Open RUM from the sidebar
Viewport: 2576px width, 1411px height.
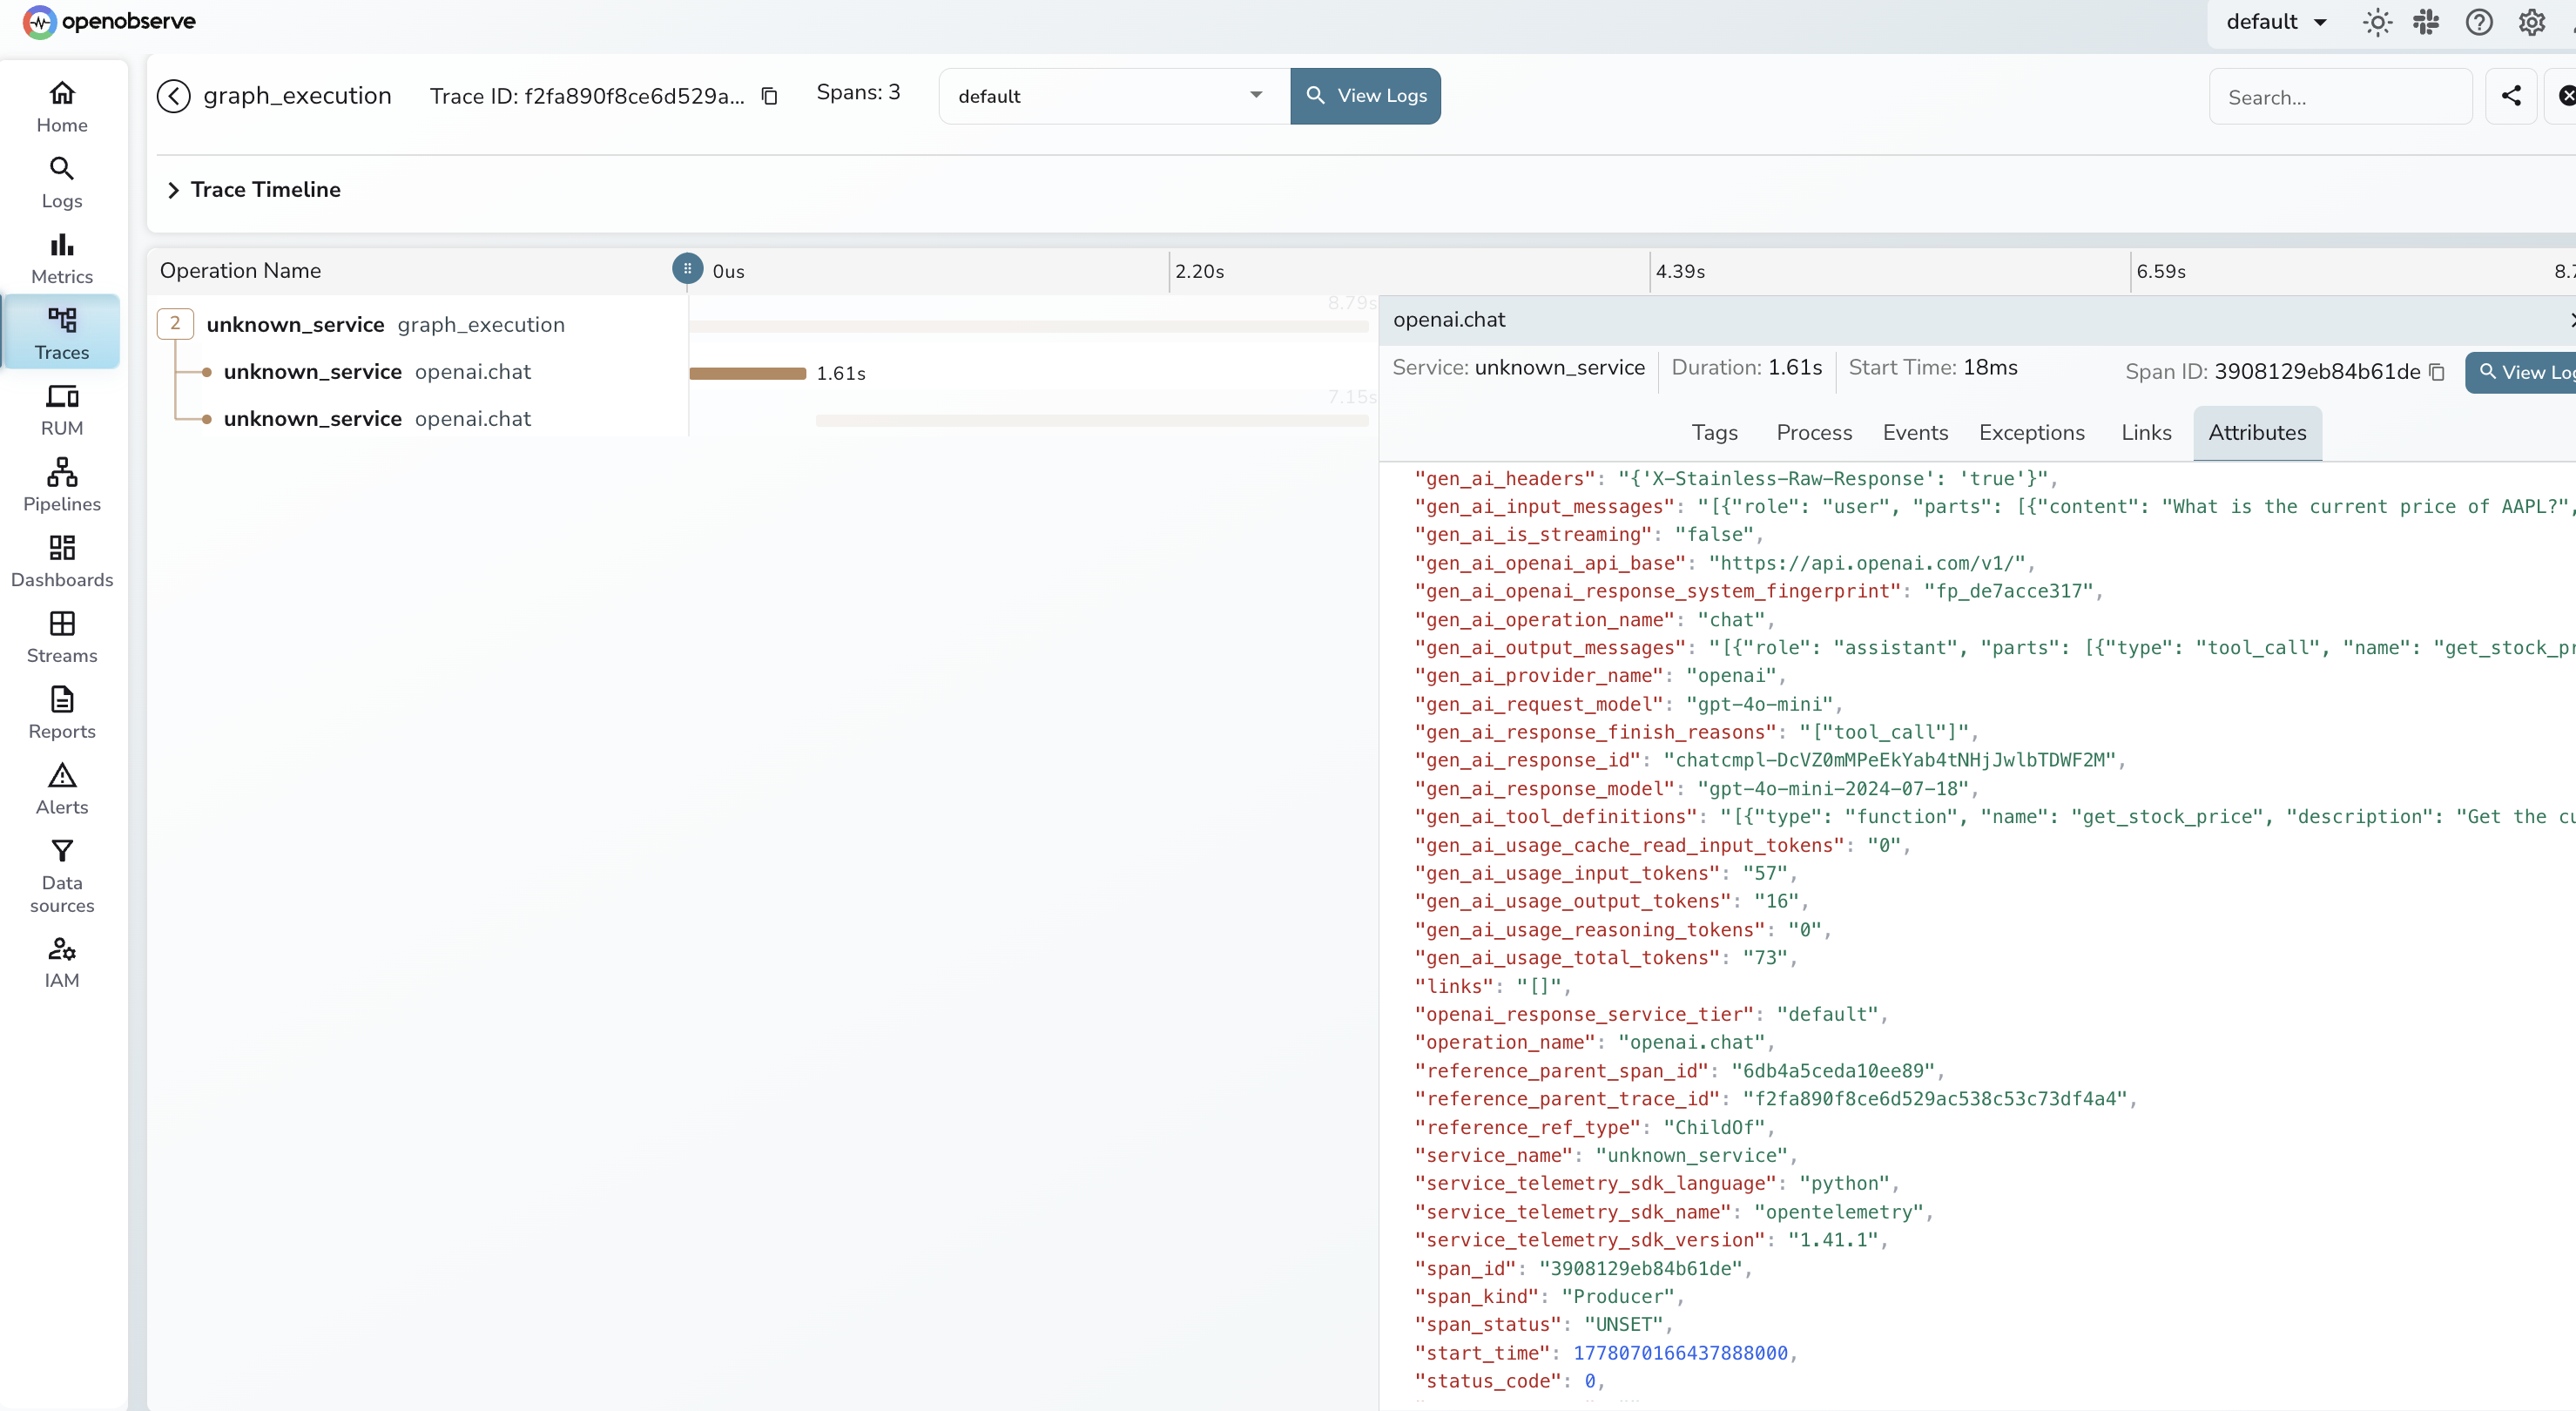(62, 410)
